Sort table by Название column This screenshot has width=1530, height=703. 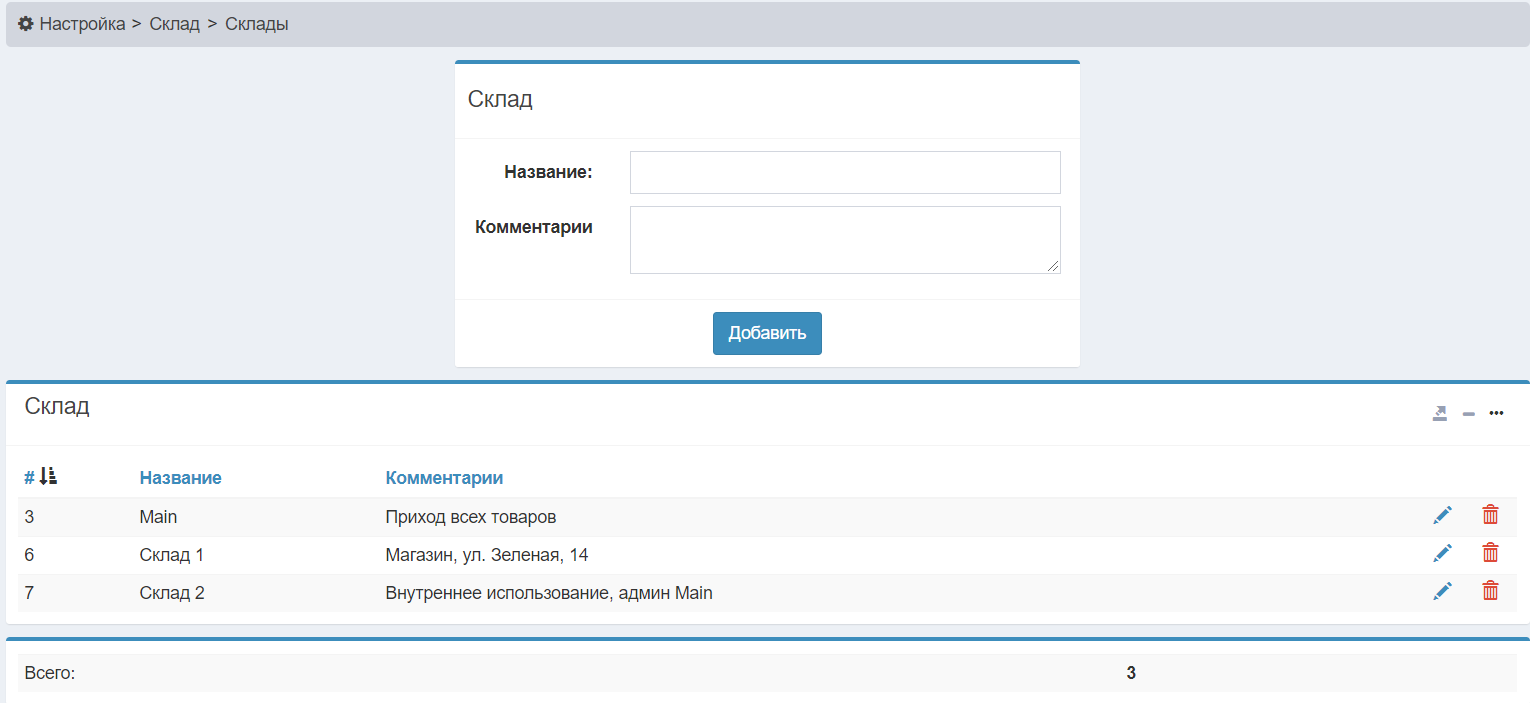coord(180,478)
